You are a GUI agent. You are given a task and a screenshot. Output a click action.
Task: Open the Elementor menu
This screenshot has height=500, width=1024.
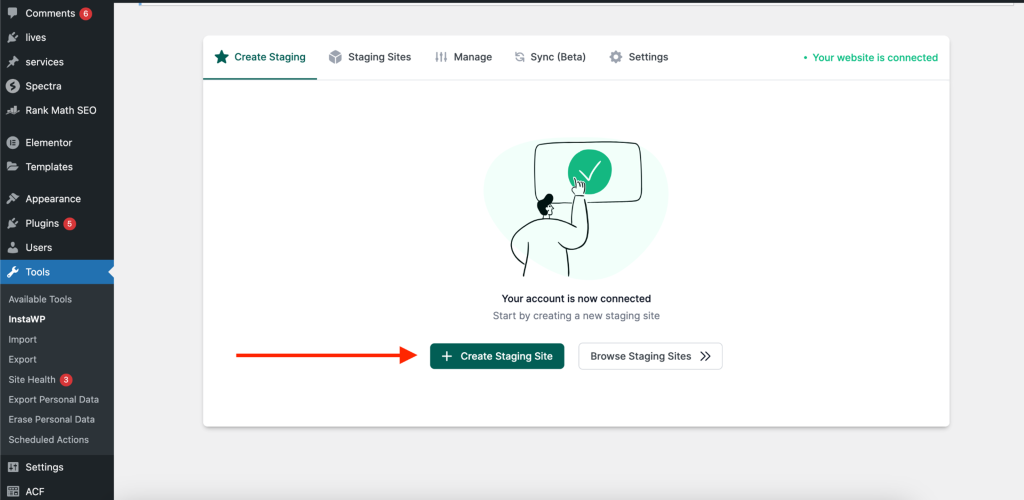(x=57, y=142)
